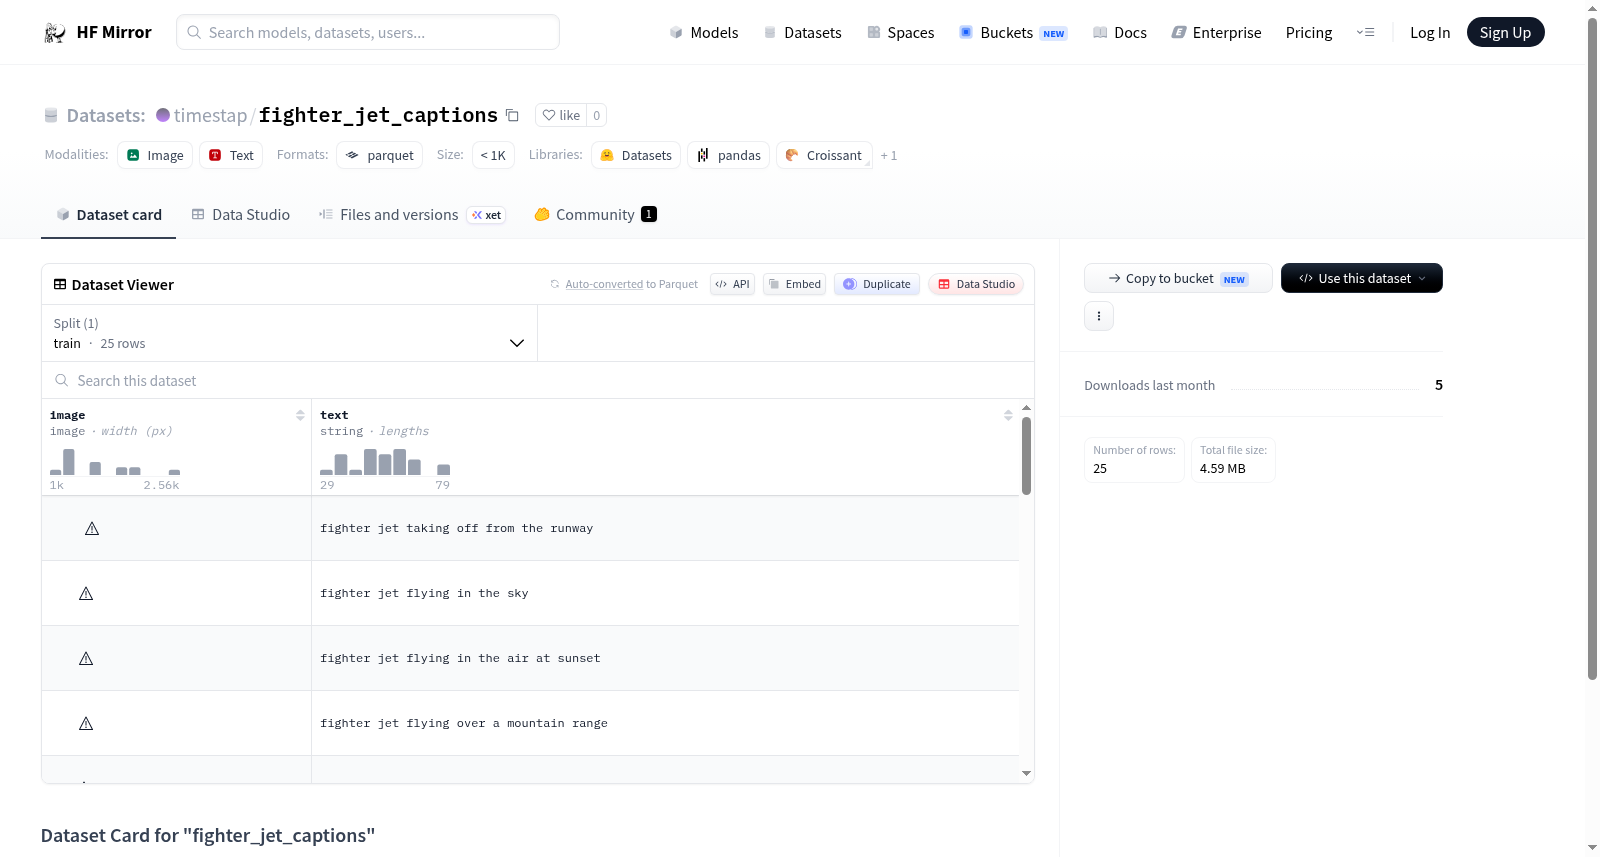Open Models in the top navigation
This screenshot has width=1600, height=857.
coord(704,32)
